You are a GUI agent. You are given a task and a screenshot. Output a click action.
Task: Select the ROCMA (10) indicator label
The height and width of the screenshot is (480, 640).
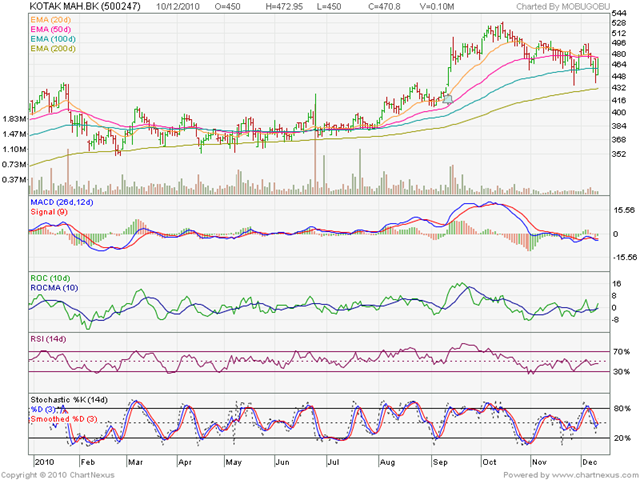click(54, 288)
